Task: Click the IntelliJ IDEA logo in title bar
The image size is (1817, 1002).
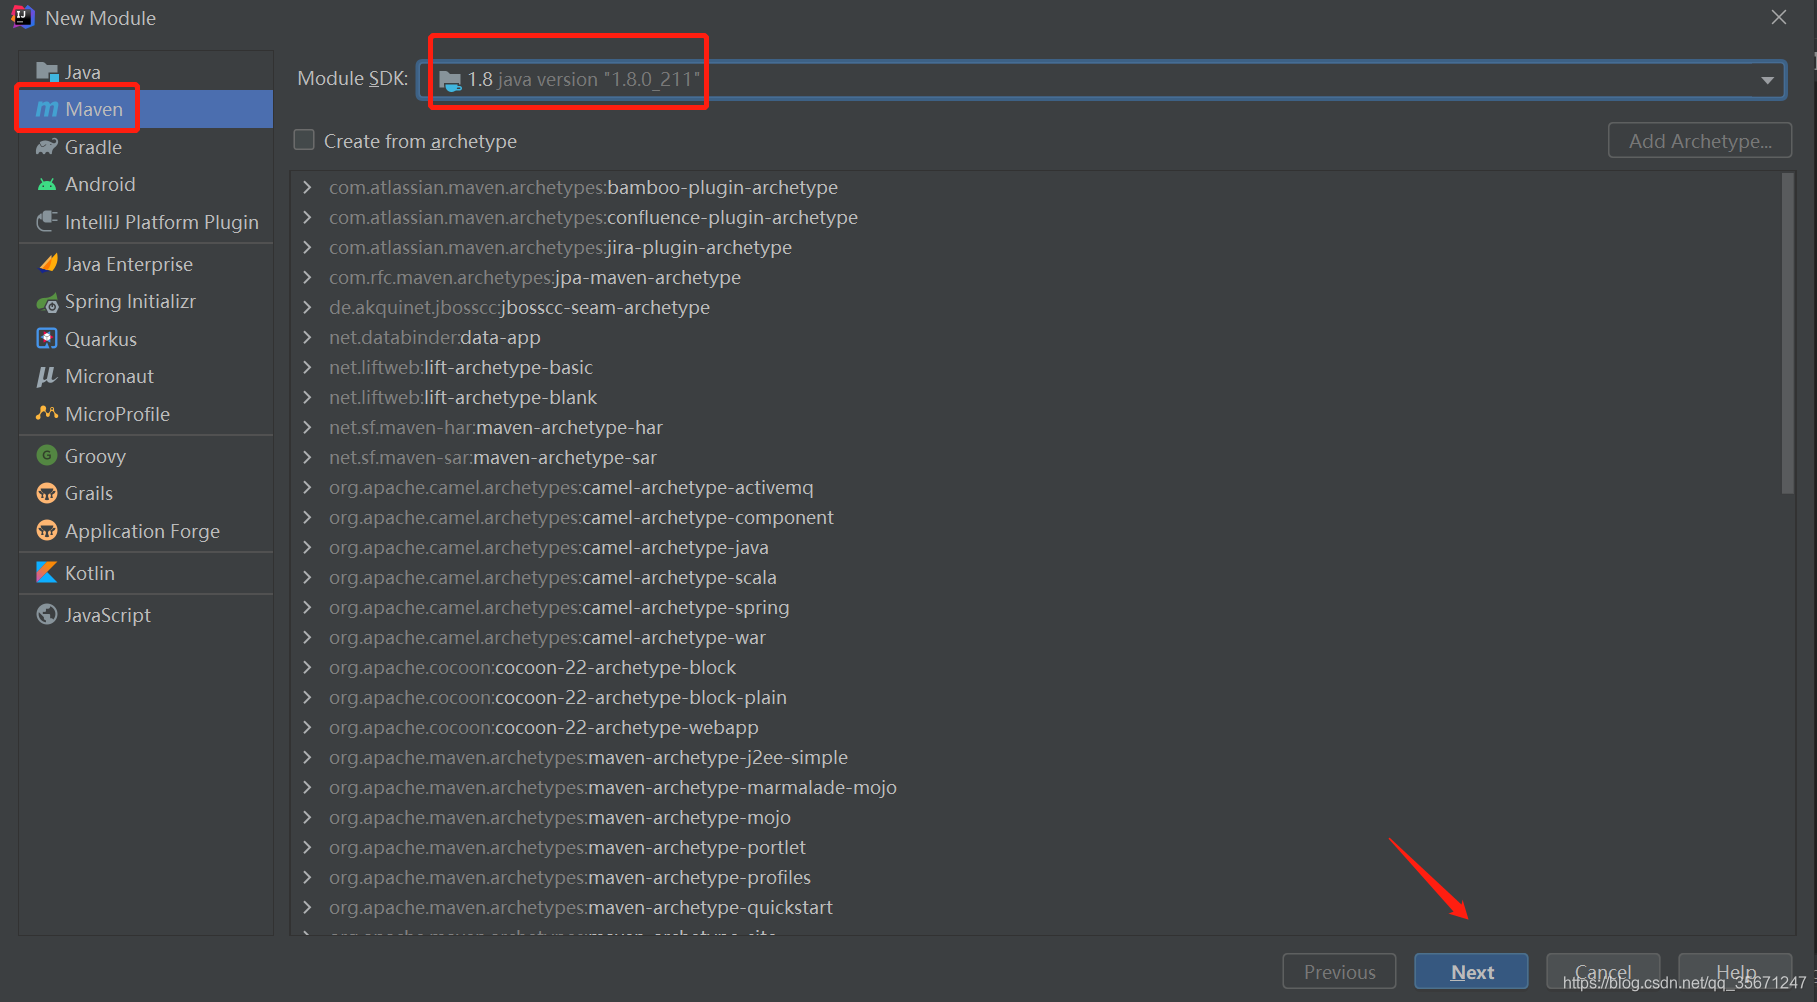Action: 22,17
